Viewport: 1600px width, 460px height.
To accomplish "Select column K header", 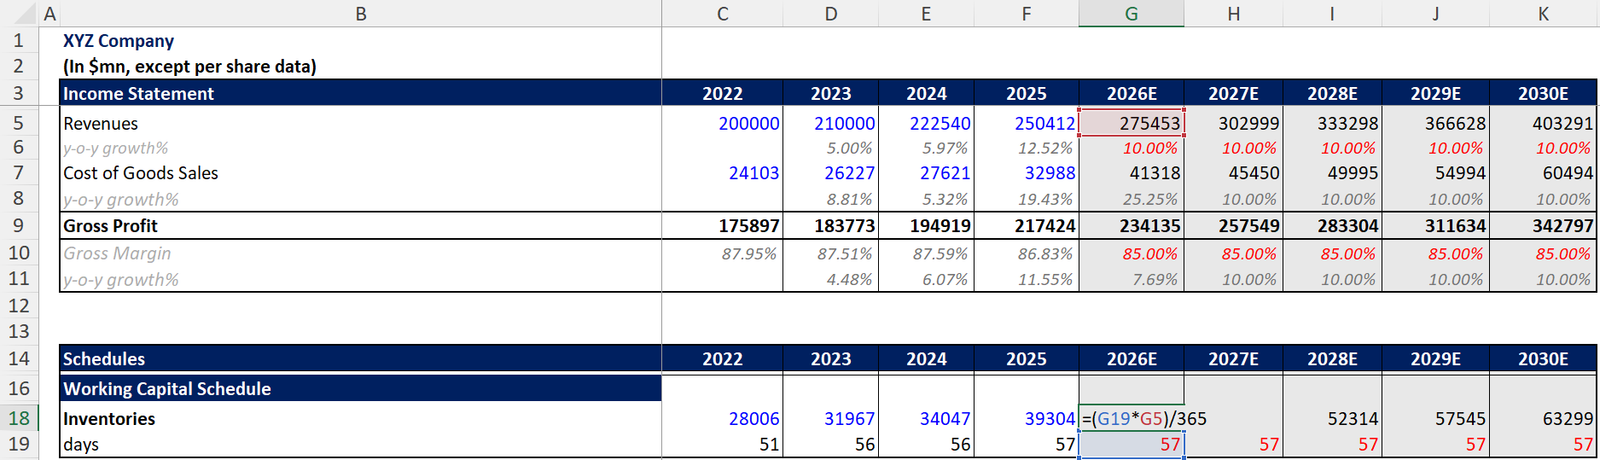I will (x=1543, y=14).
